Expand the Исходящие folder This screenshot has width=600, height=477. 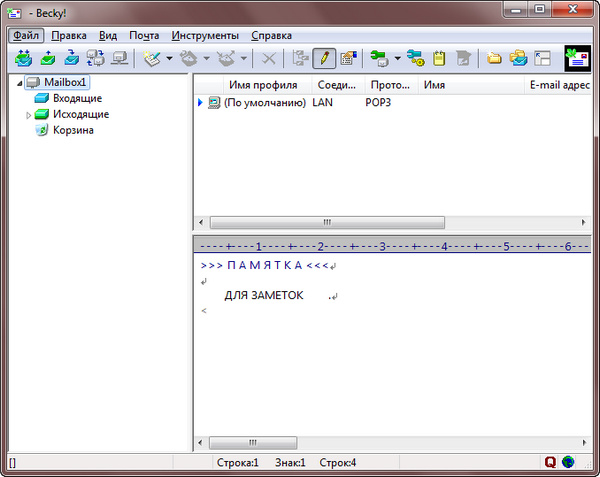[x=28, y=115]
